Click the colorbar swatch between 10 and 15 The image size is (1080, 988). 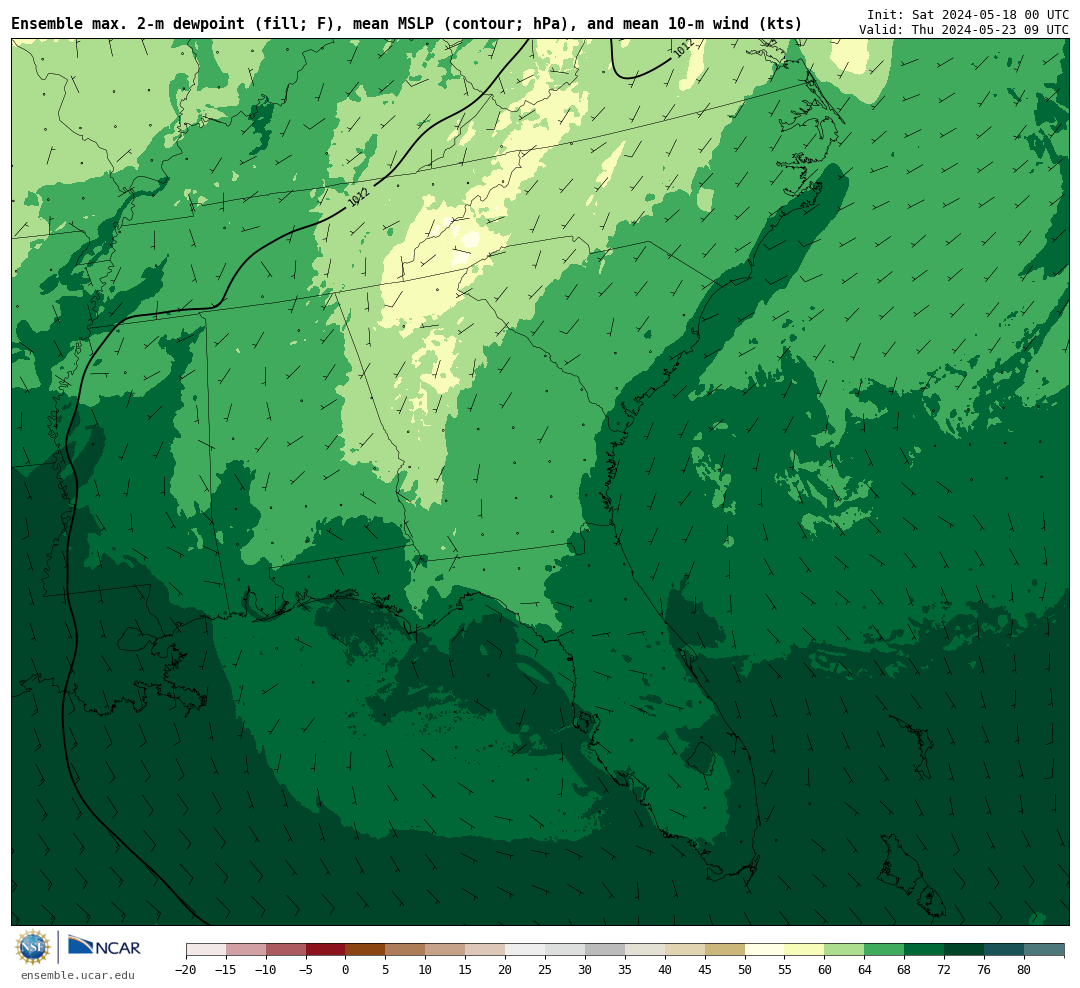click(446, 950)
